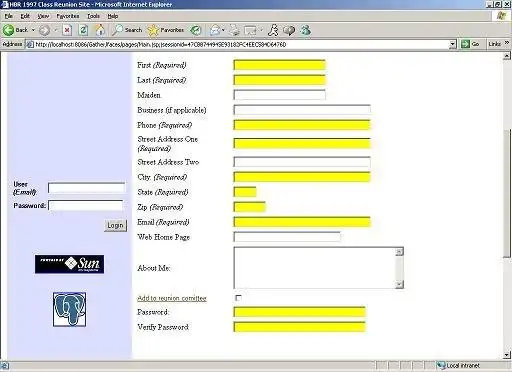Open the Favorites menu
The width and height of the screenshot is (512, 372).
point(68,16)
